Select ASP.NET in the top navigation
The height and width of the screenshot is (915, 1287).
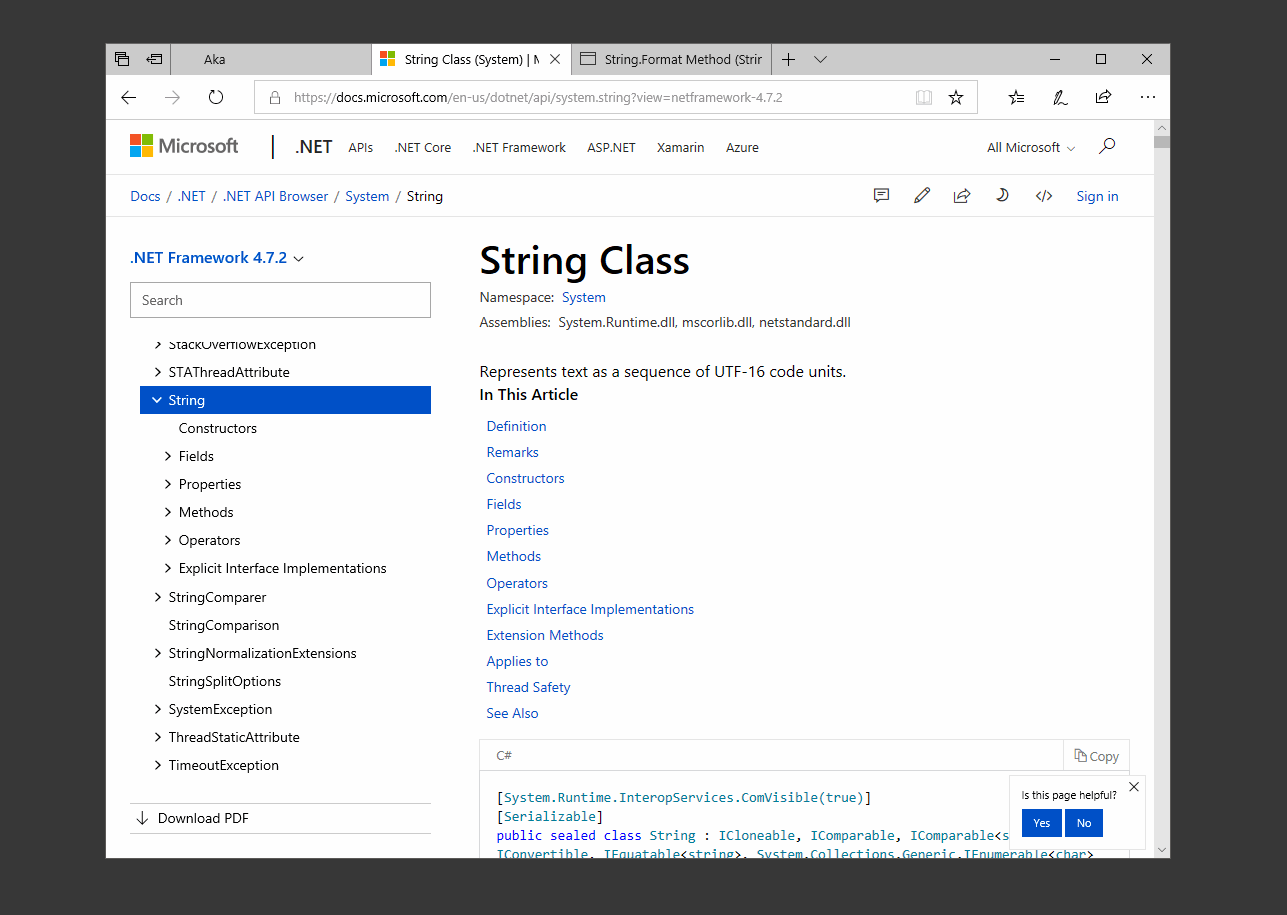tap(611, 147)
